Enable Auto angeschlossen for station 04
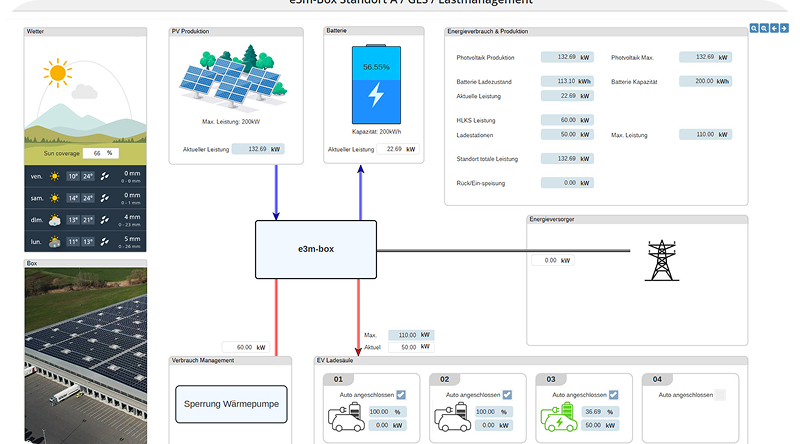Viewport: 800px width, 444px height. click(719, 395)
